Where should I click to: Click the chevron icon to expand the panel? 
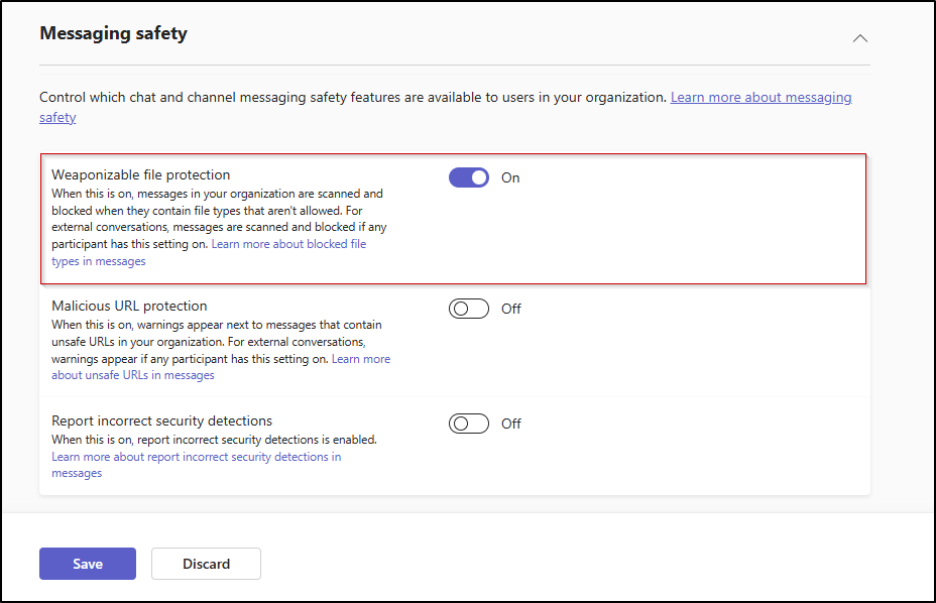[x=860, y=37]
